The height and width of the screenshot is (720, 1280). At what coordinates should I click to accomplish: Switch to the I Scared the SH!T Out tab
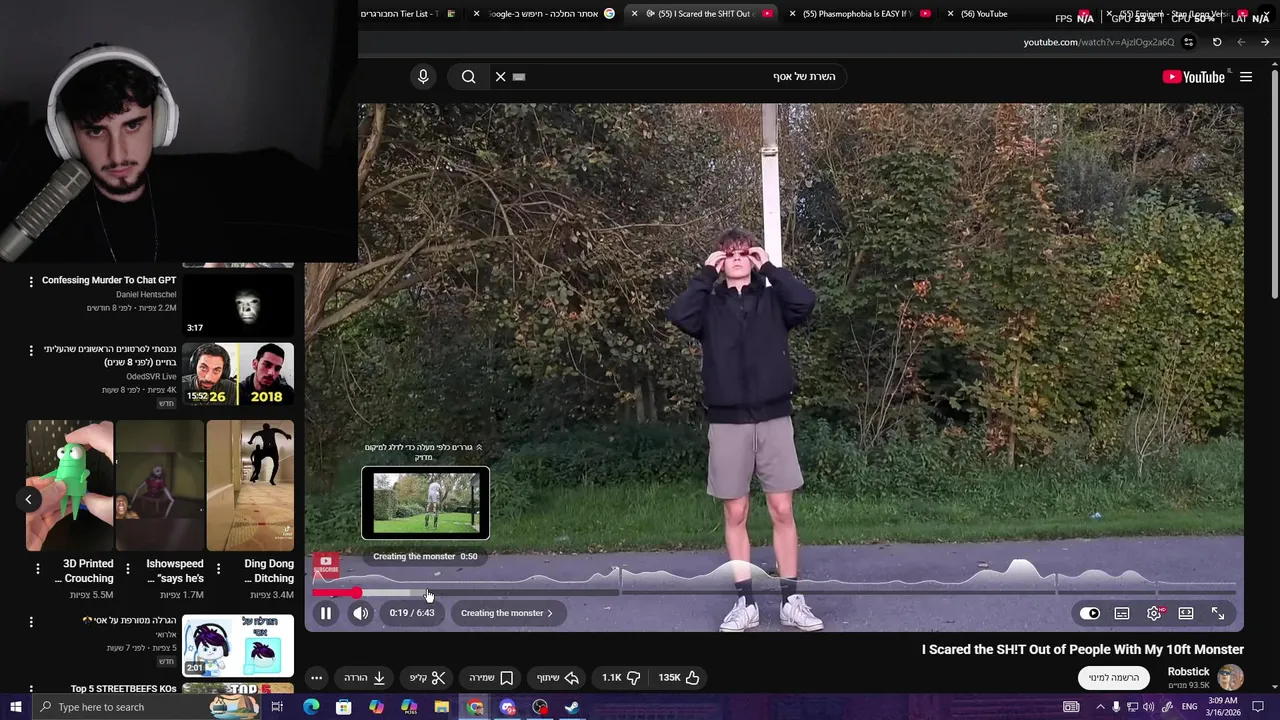pyautogui.click(x=704, y=14)
